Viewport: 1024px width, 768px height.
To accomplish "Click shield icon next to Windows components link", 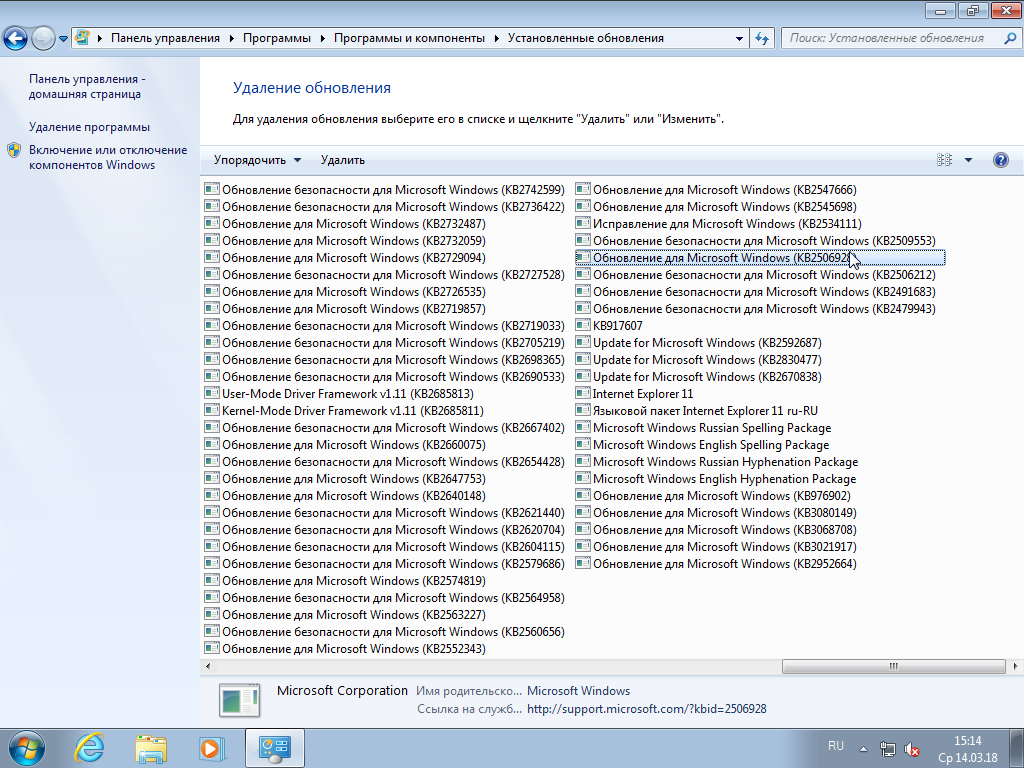I will pyautogui.click(x=14, y=150).
